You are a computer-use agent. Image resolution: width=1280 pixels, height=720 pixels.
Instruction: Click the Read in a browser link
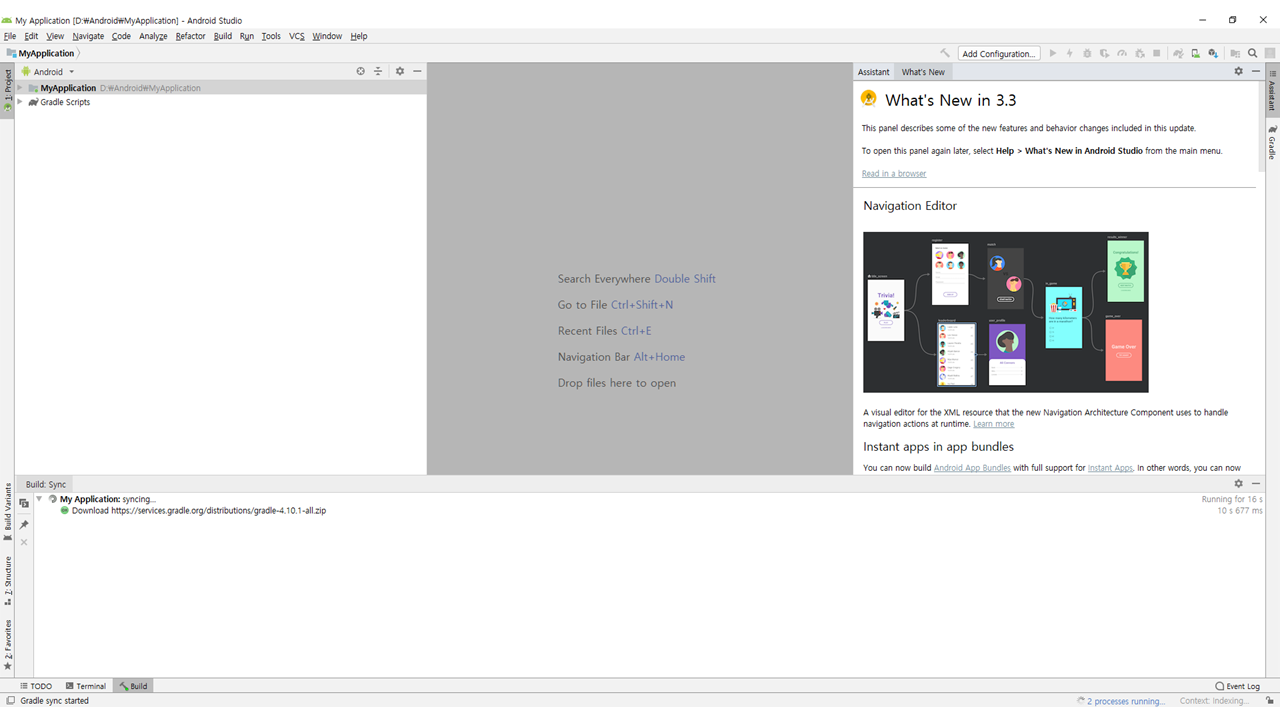point(894,174)
